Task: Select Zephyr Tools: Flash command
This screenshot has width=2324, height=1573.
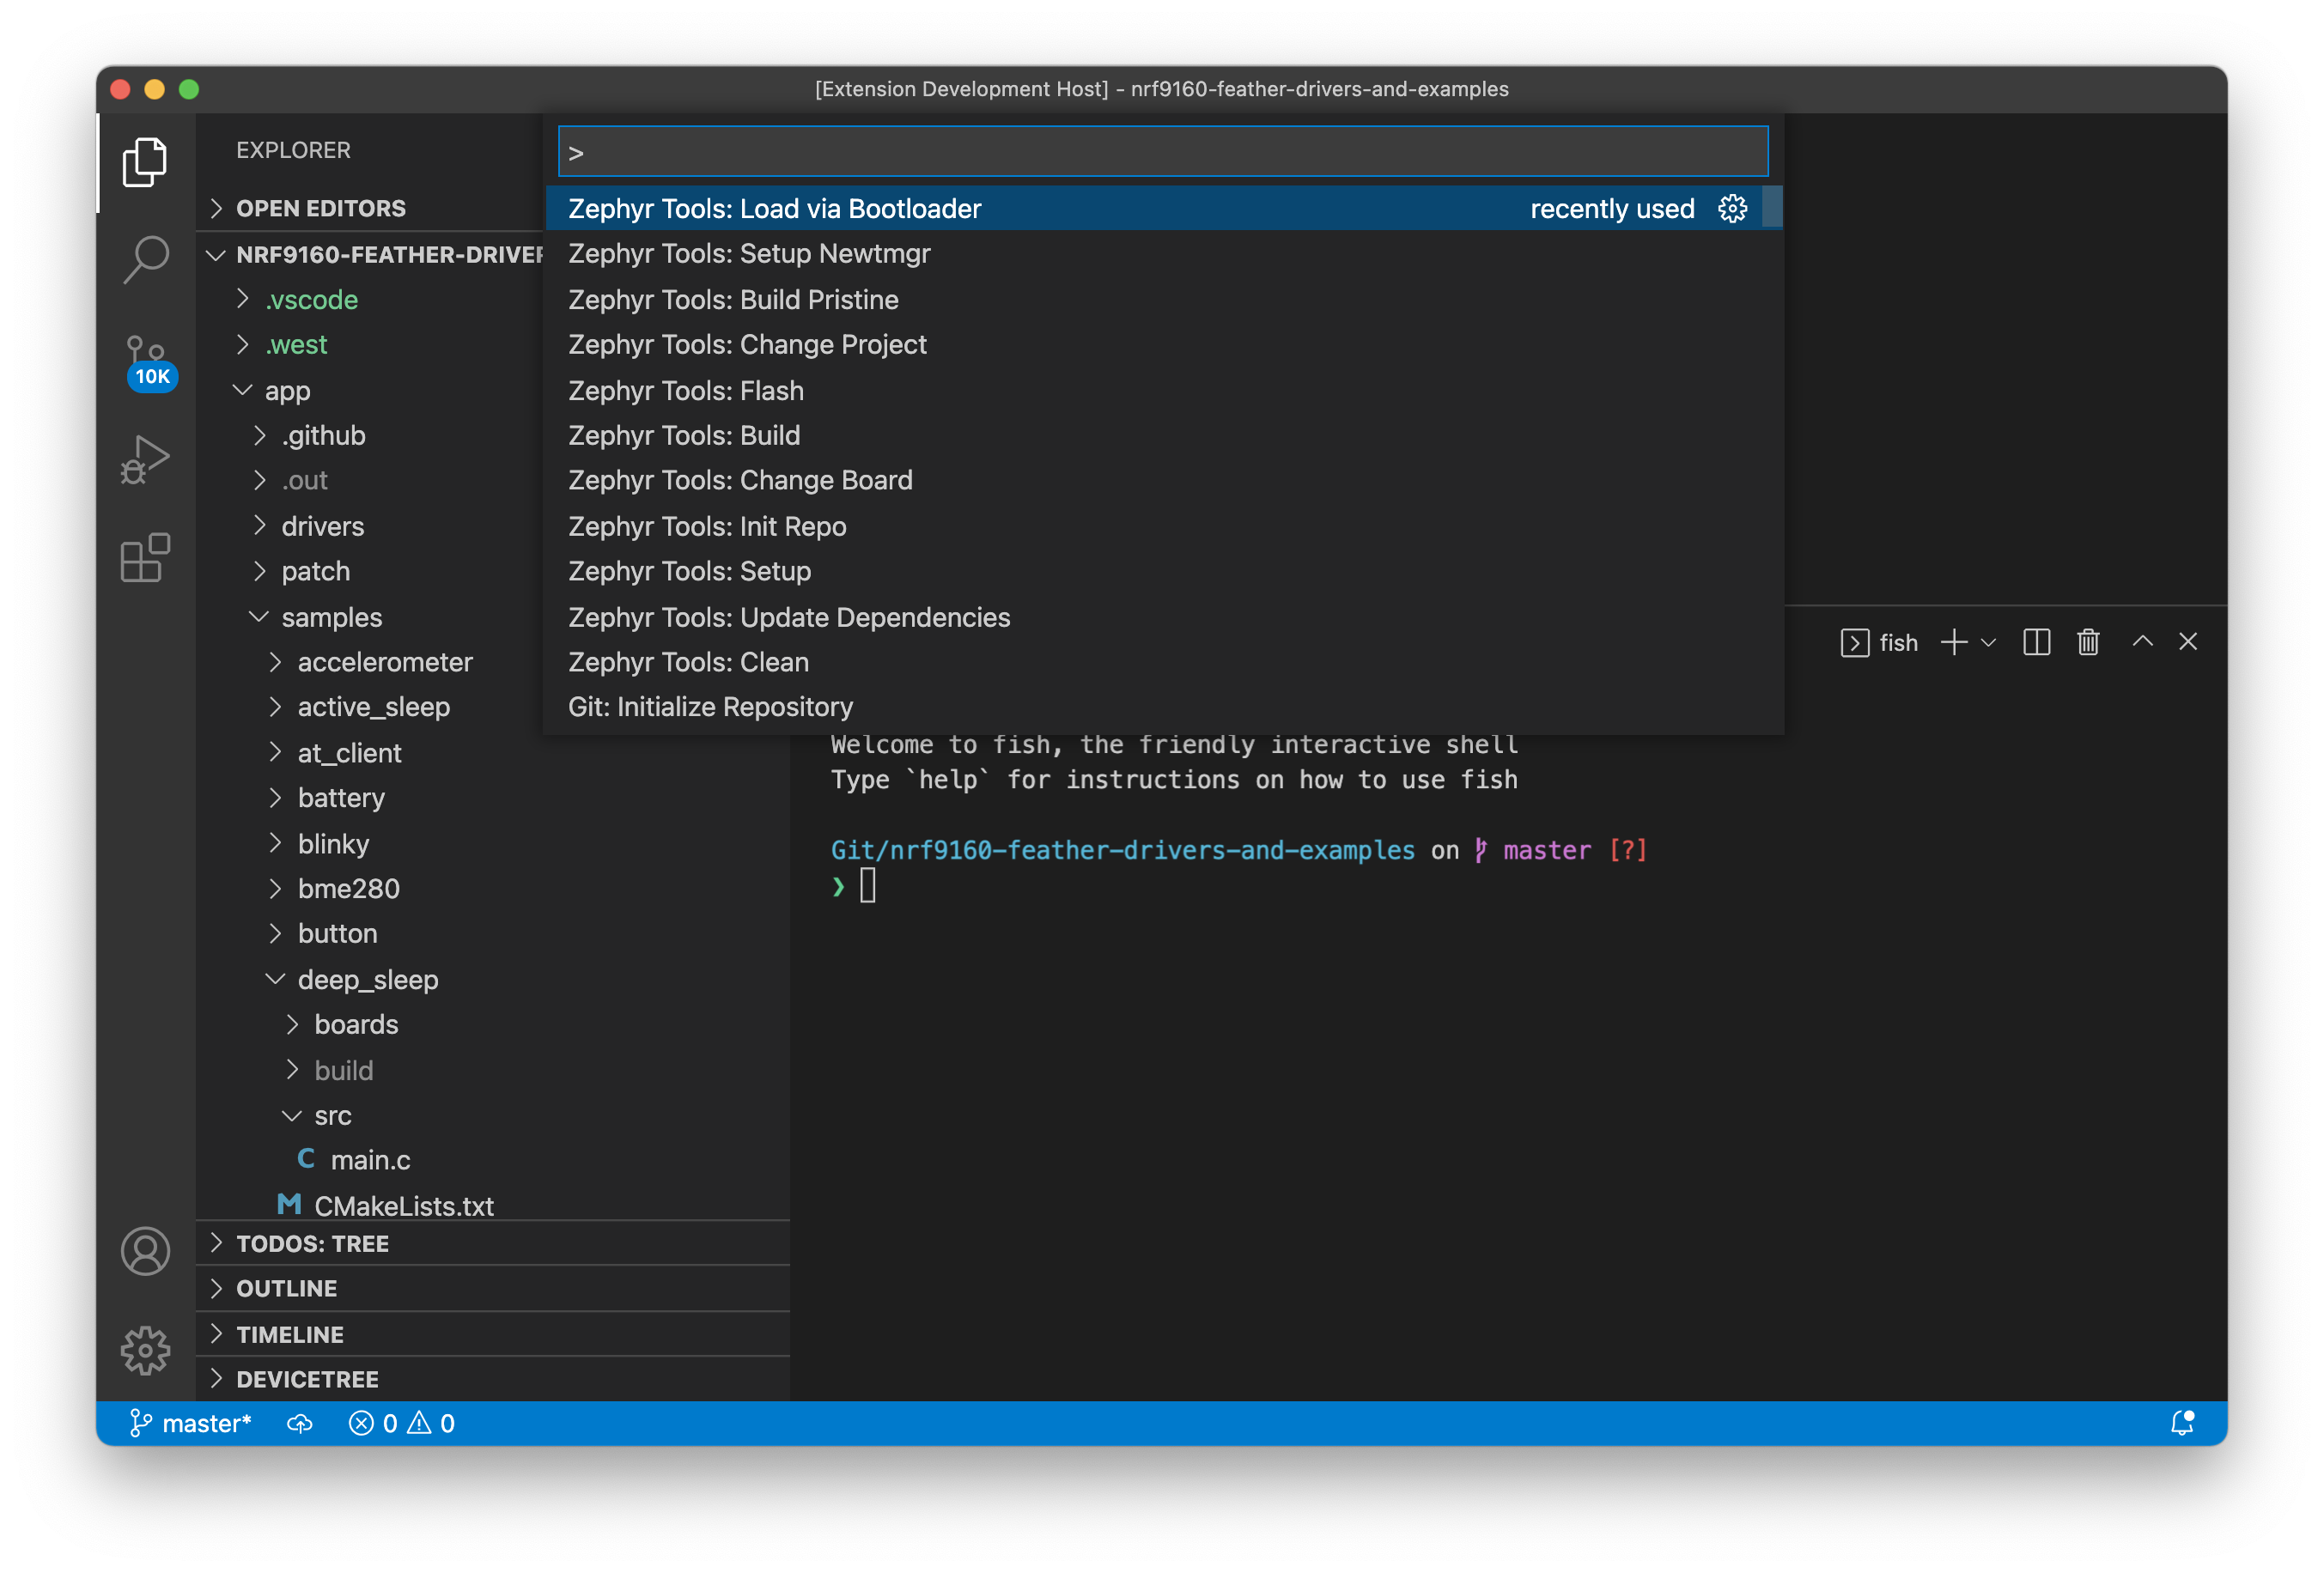Action: [685, 390]
